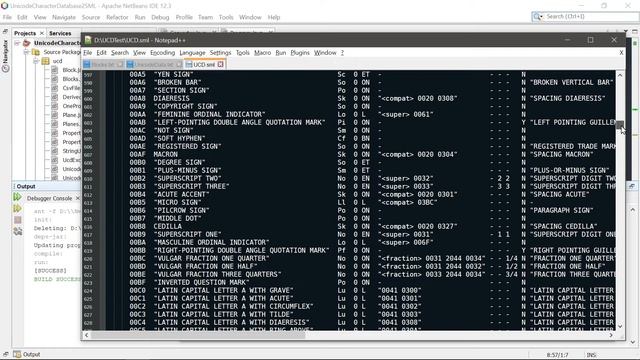Select the ucd package icon

[45, 61]
